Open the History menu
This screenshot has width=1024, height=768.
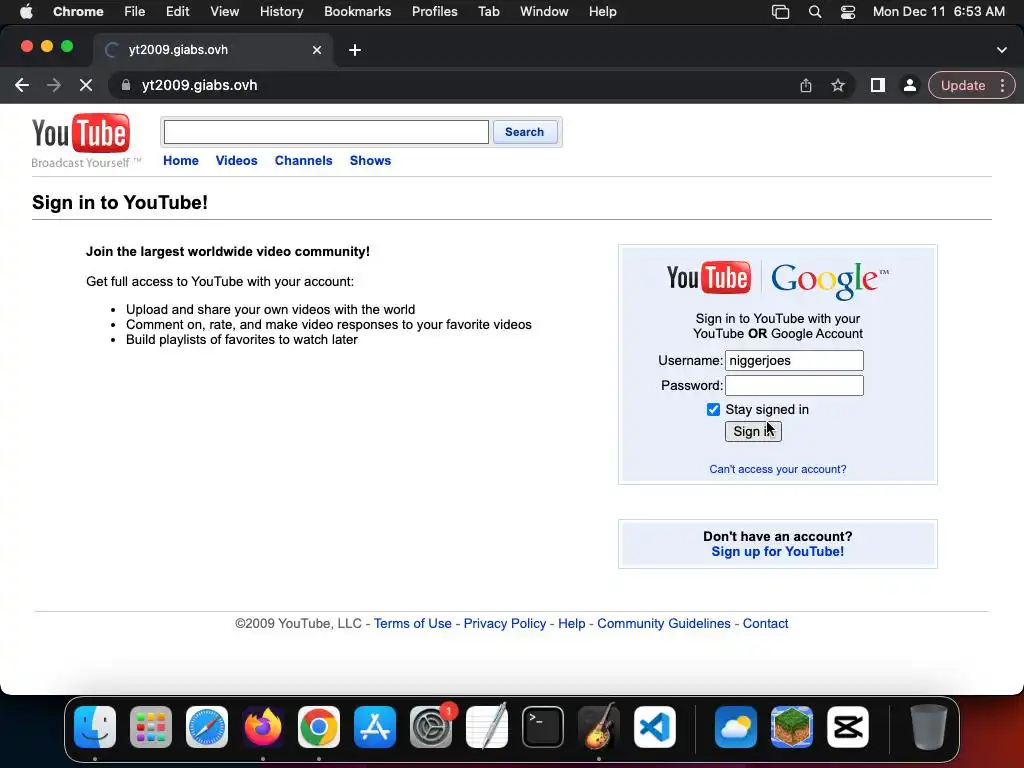(281, 12)
